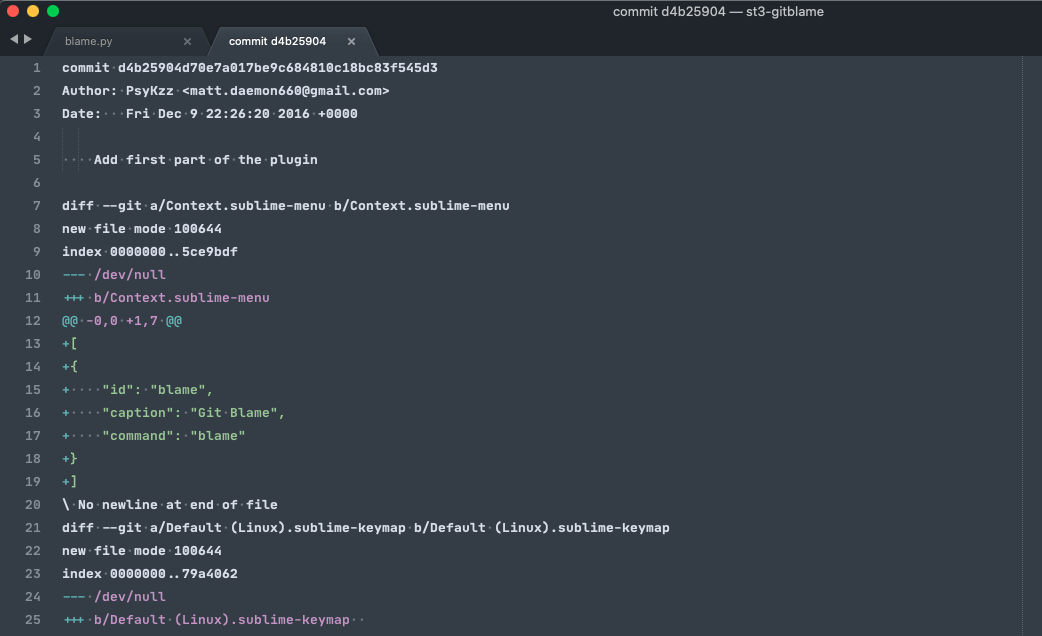The image size is (1042, 636).
Task: Click the yellow minimize window button
Action: (x=33, y=11)
